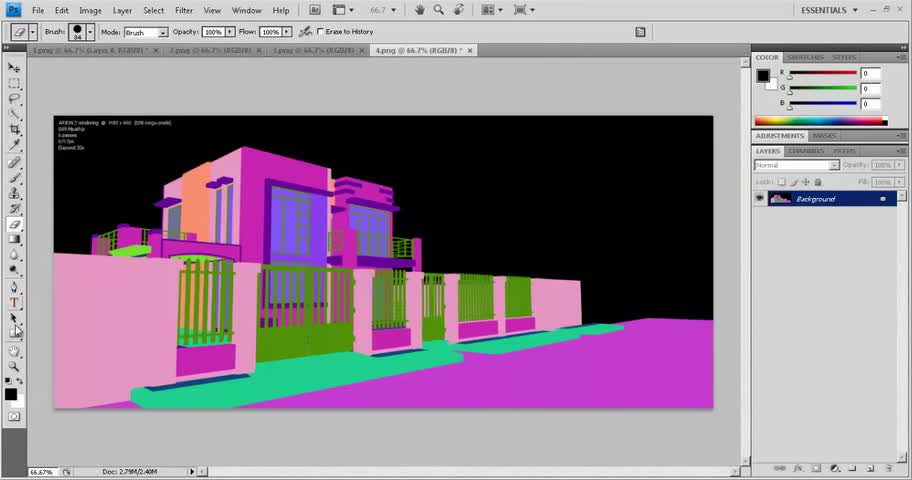
Task: Open the eraser Mode dropdown
Action: click(x=145, y=32)
